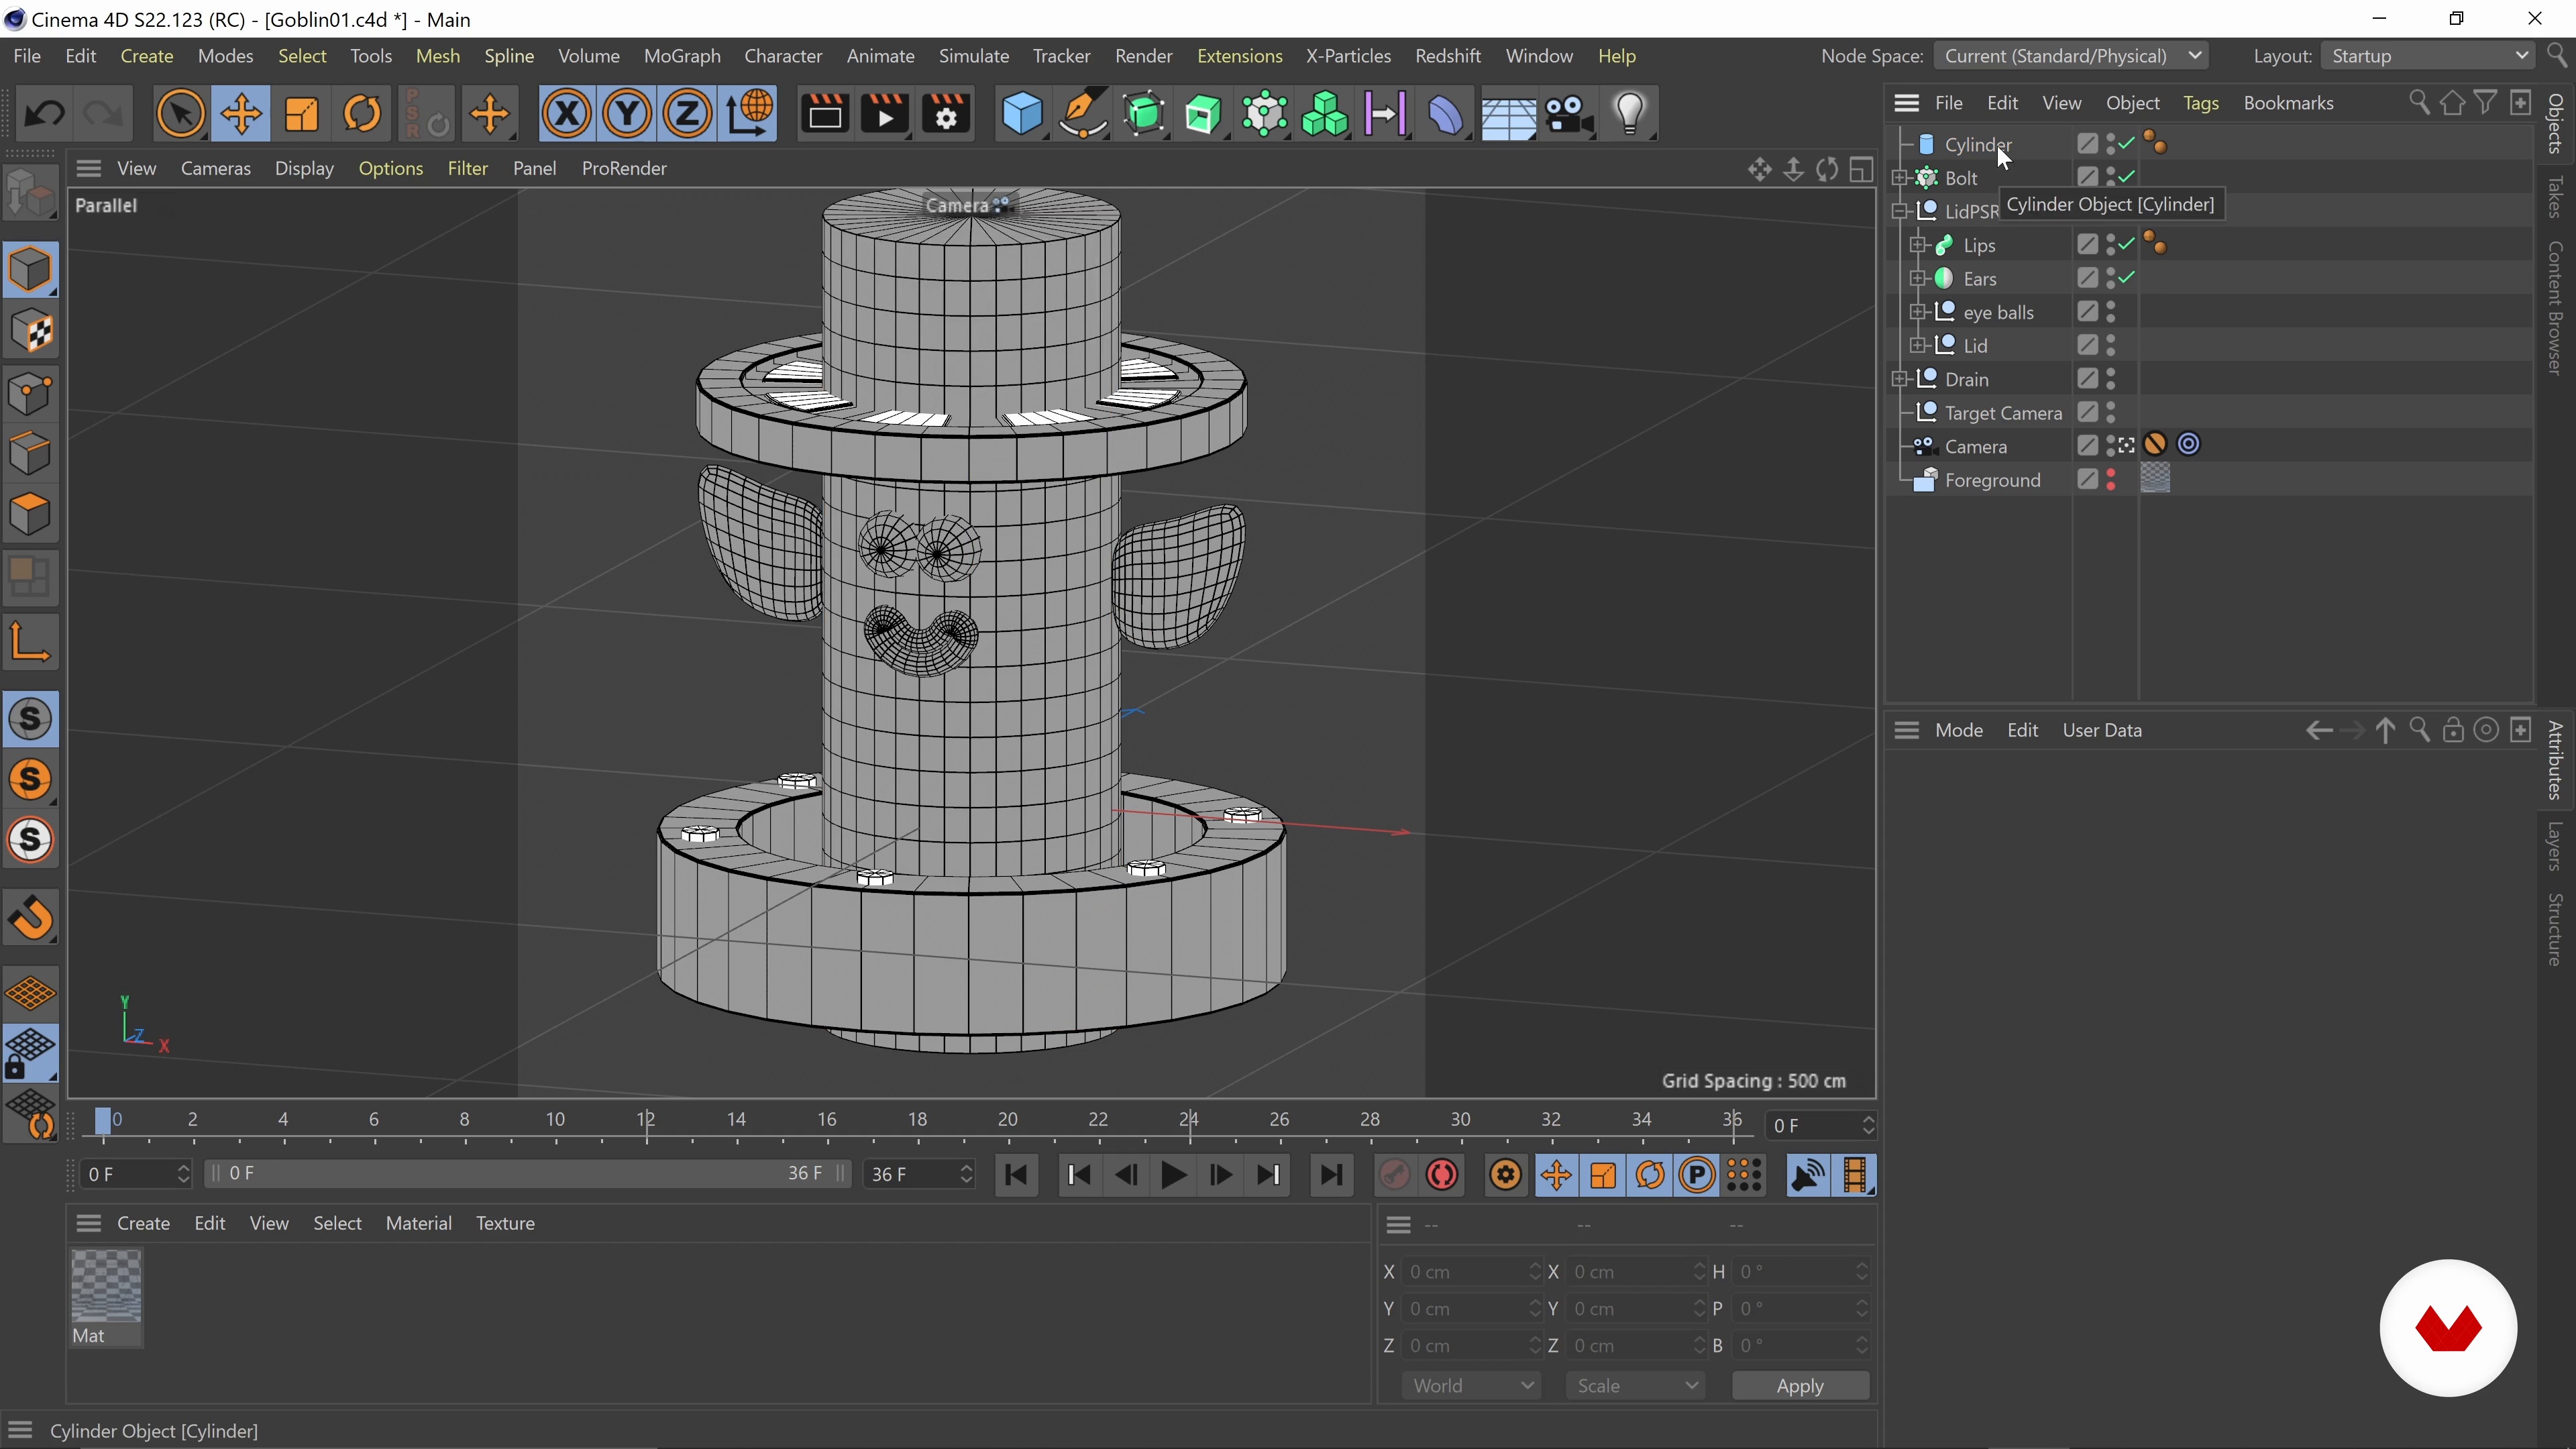Click the Apply button
Screen dimensions: 2576x1449
[1800, 1385]
